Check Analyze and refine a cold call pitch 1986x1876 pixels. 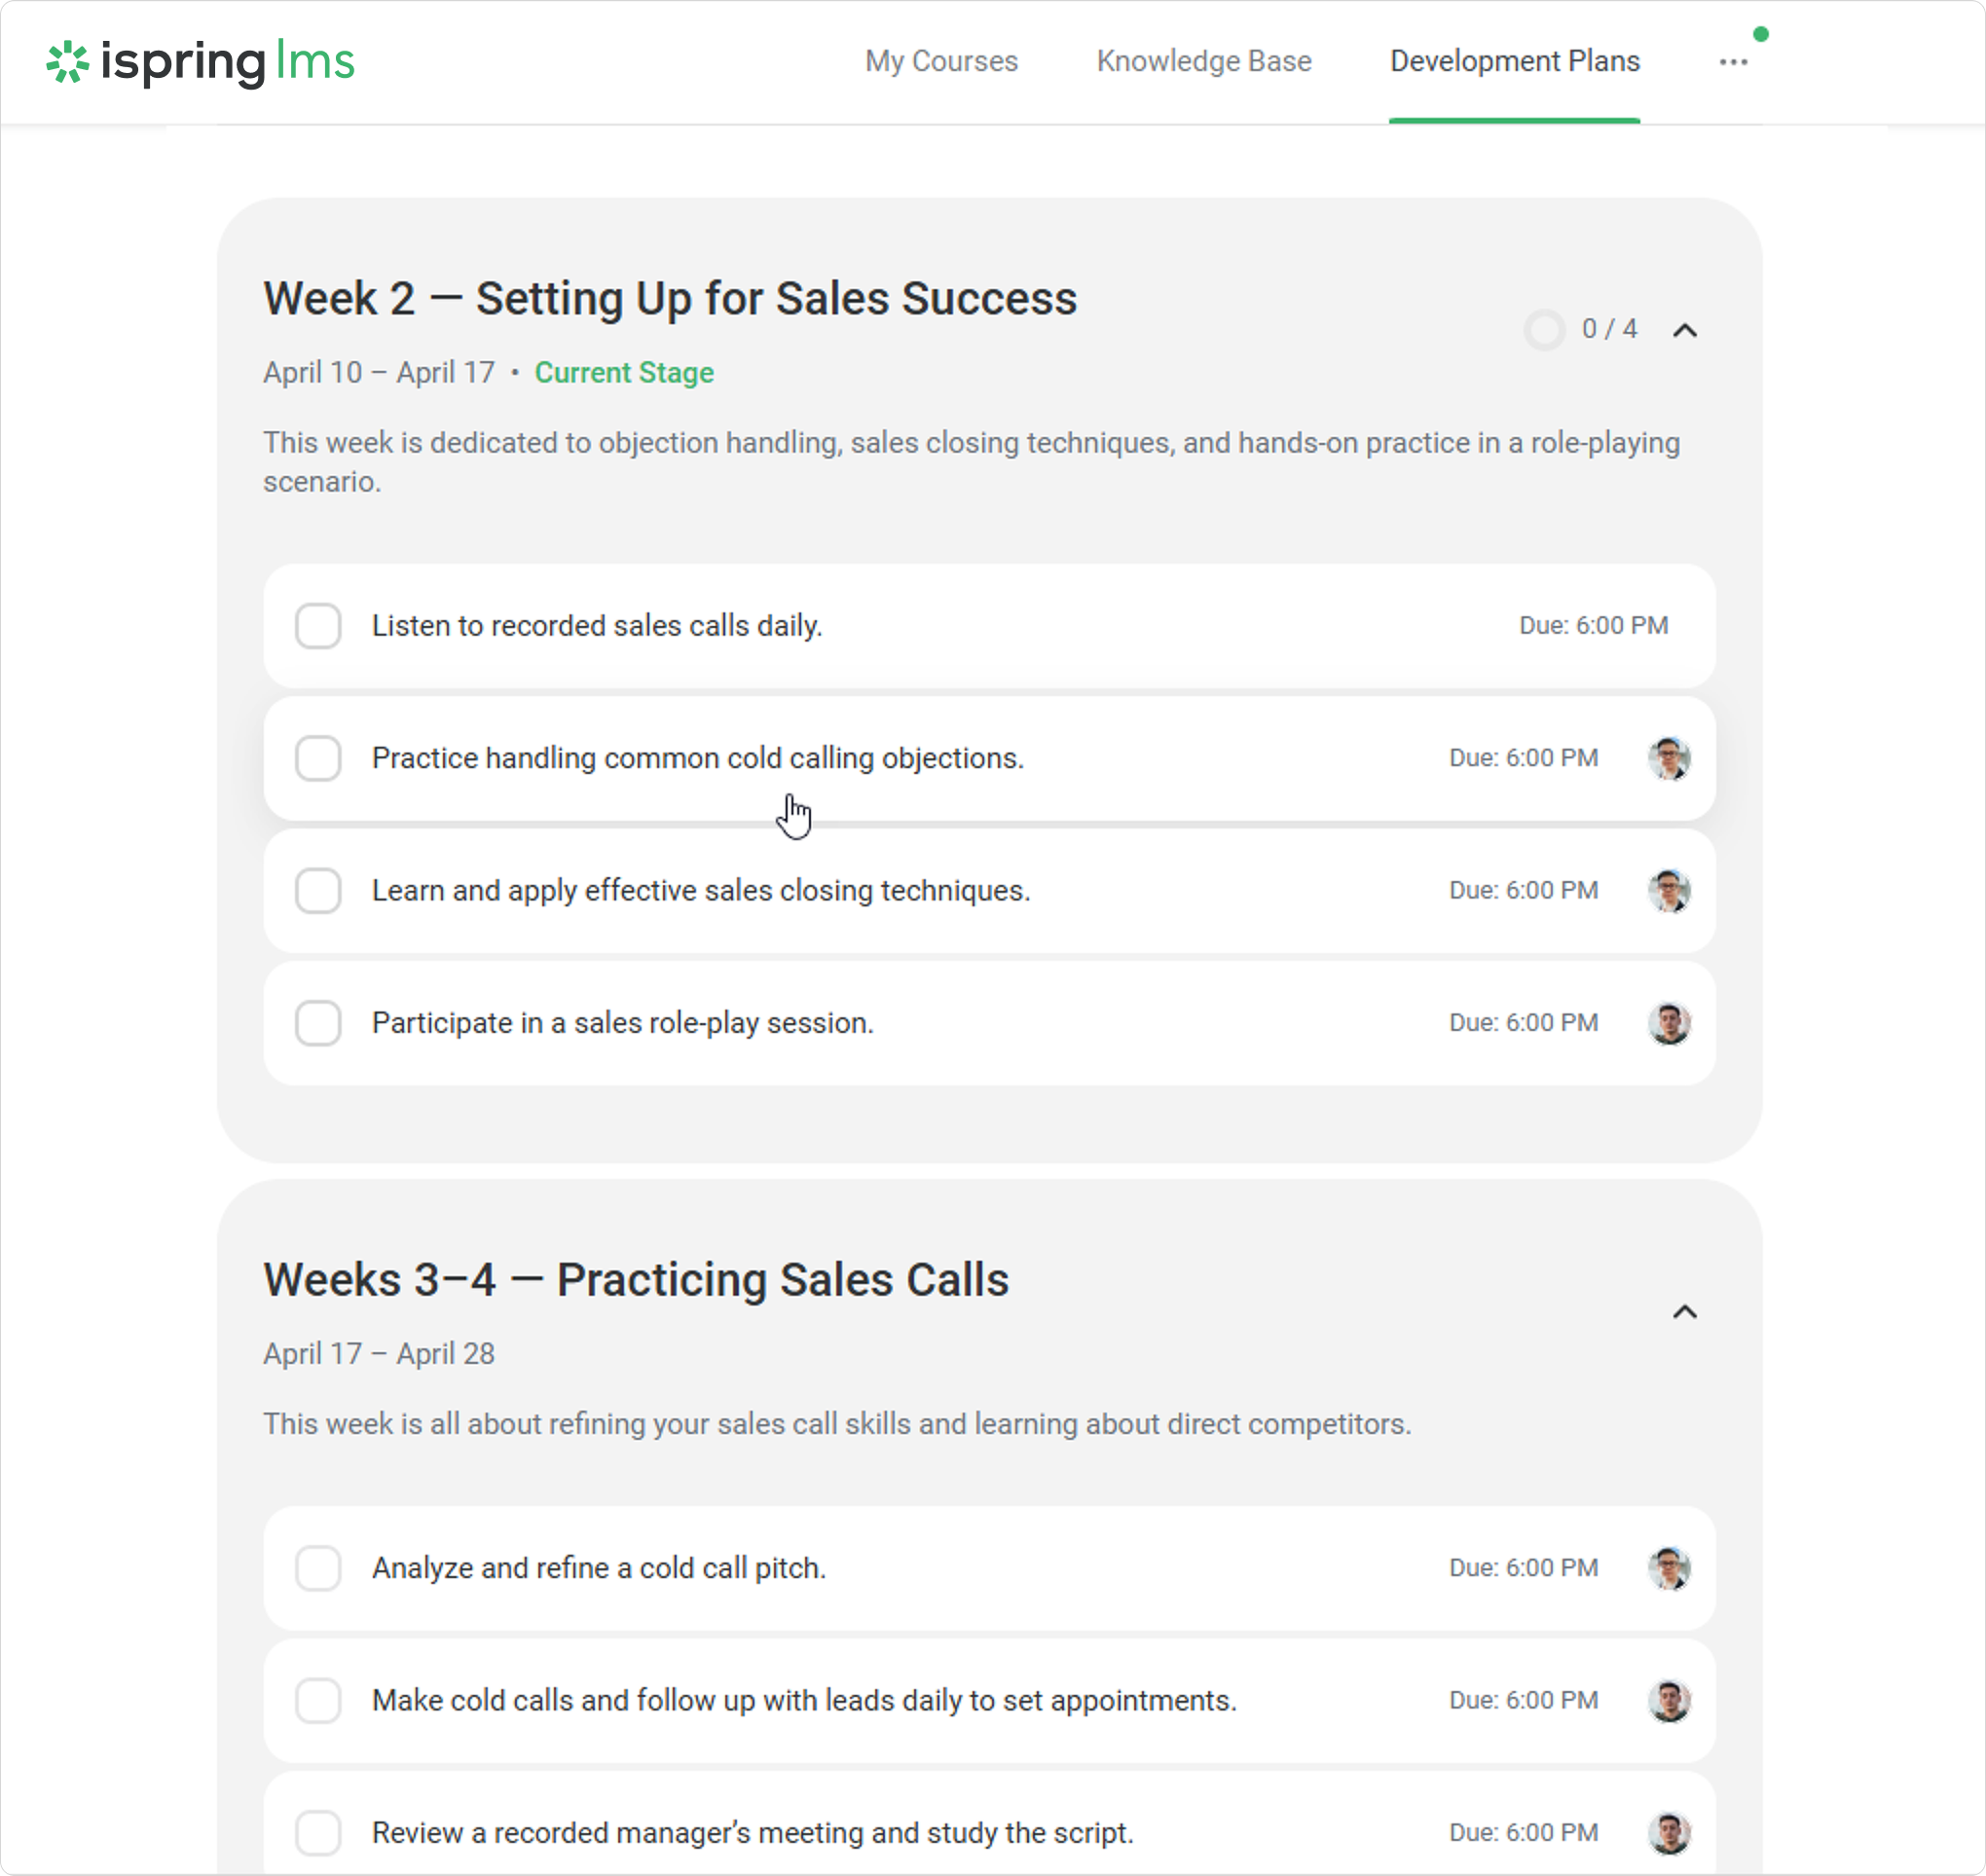click(x=318, y=1569)
